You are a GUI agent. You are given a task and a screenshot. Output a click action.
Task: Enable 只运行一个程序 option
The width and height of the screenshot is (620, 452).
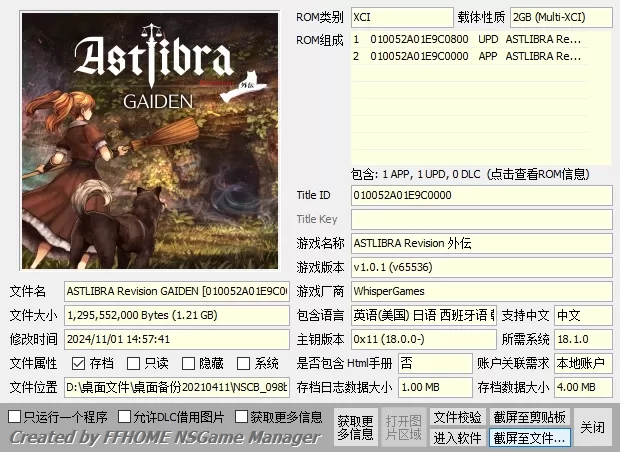tap(15, 417)
